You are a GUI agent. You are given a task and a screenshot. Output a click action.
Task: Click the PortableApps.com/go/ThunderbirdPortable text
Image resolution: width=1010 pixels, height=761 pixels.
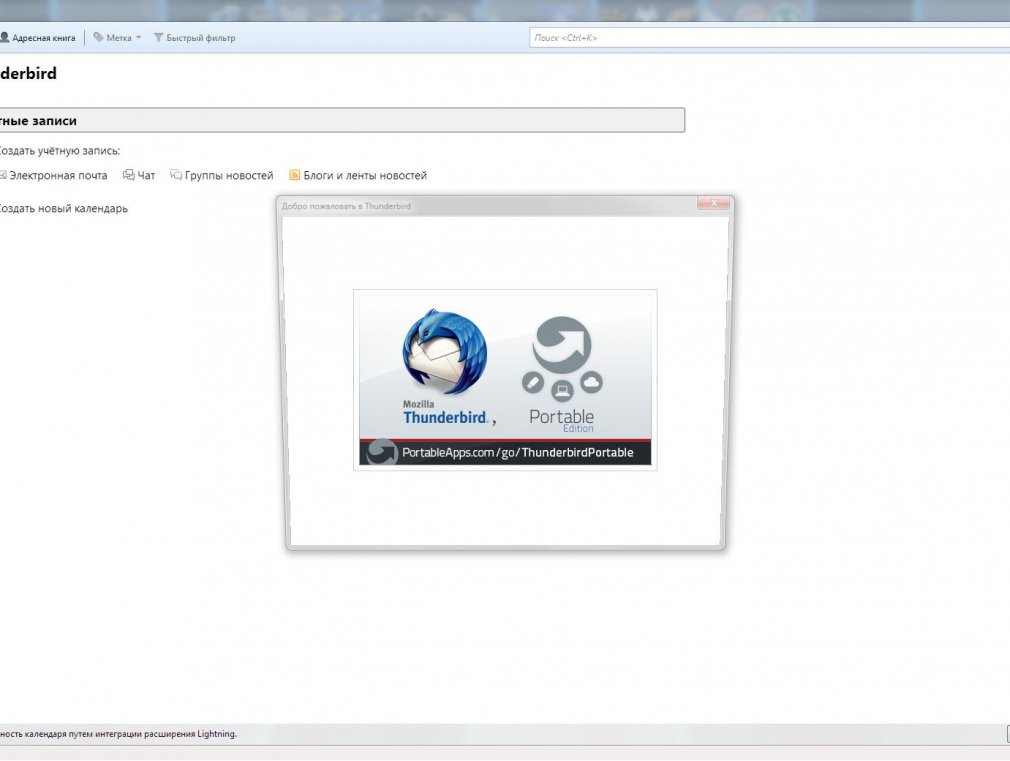[x=517, y=452]
